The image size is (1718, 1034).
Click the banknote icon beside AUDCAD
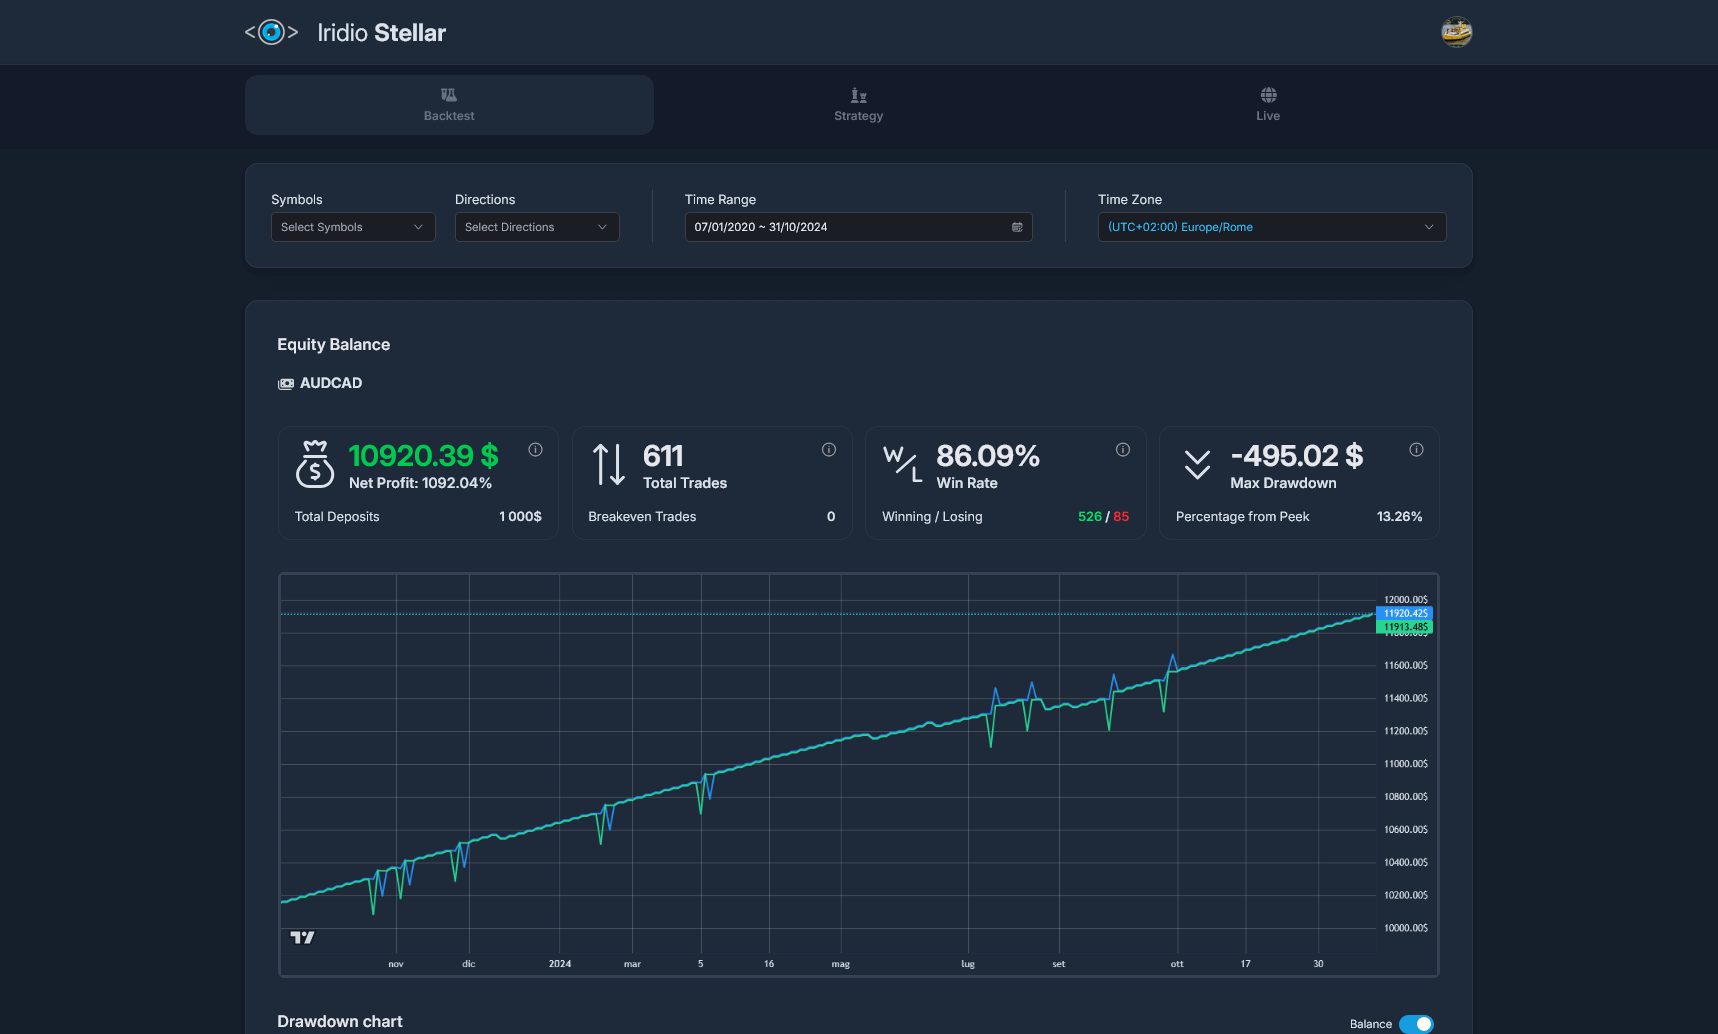[x=286, y=384]
